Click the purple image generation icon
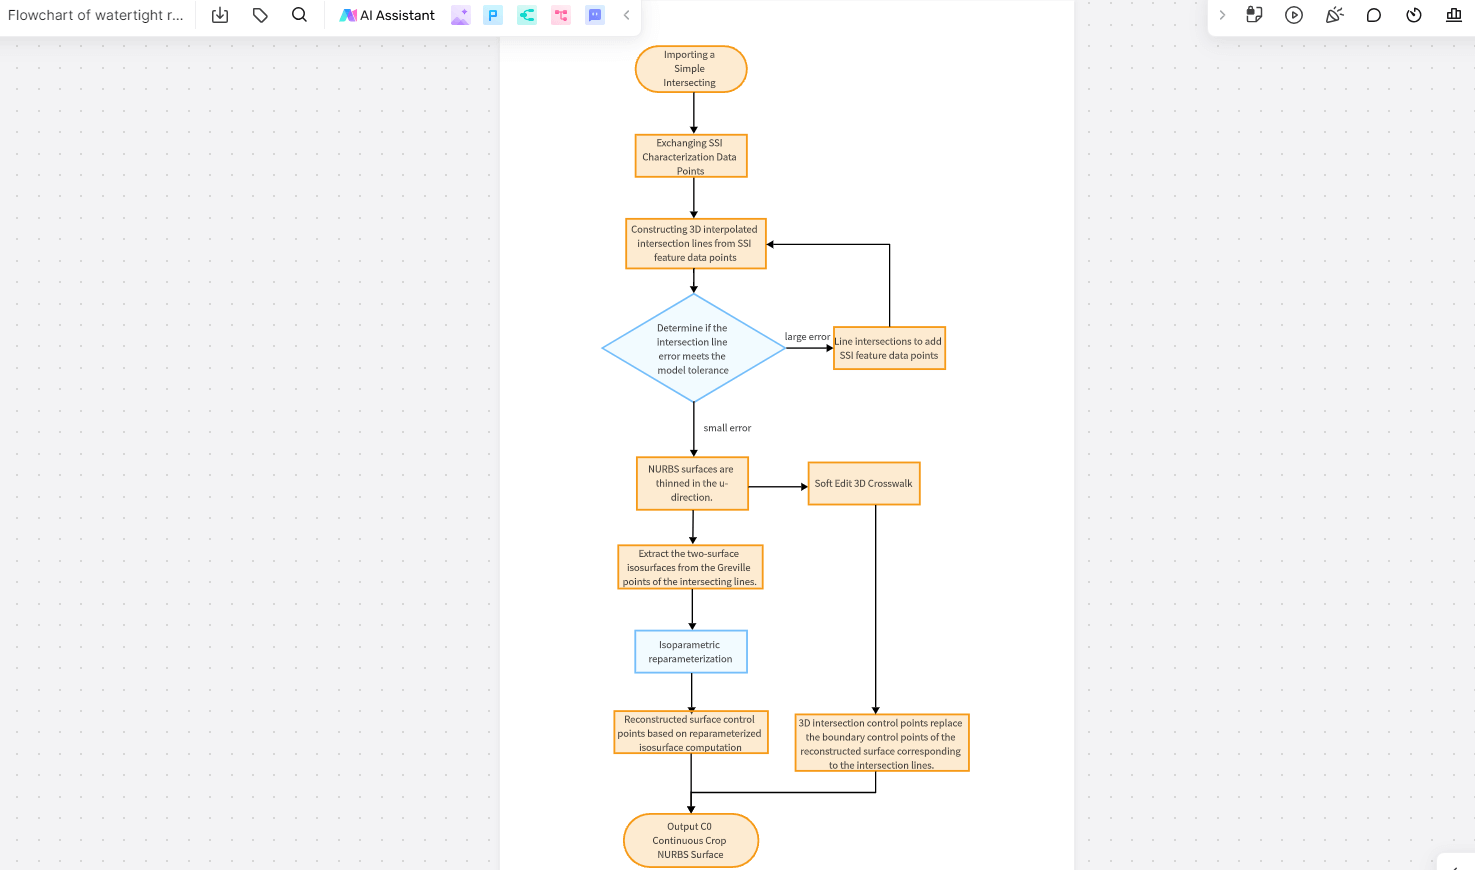 pyautogui.click(x=460, y=15)
